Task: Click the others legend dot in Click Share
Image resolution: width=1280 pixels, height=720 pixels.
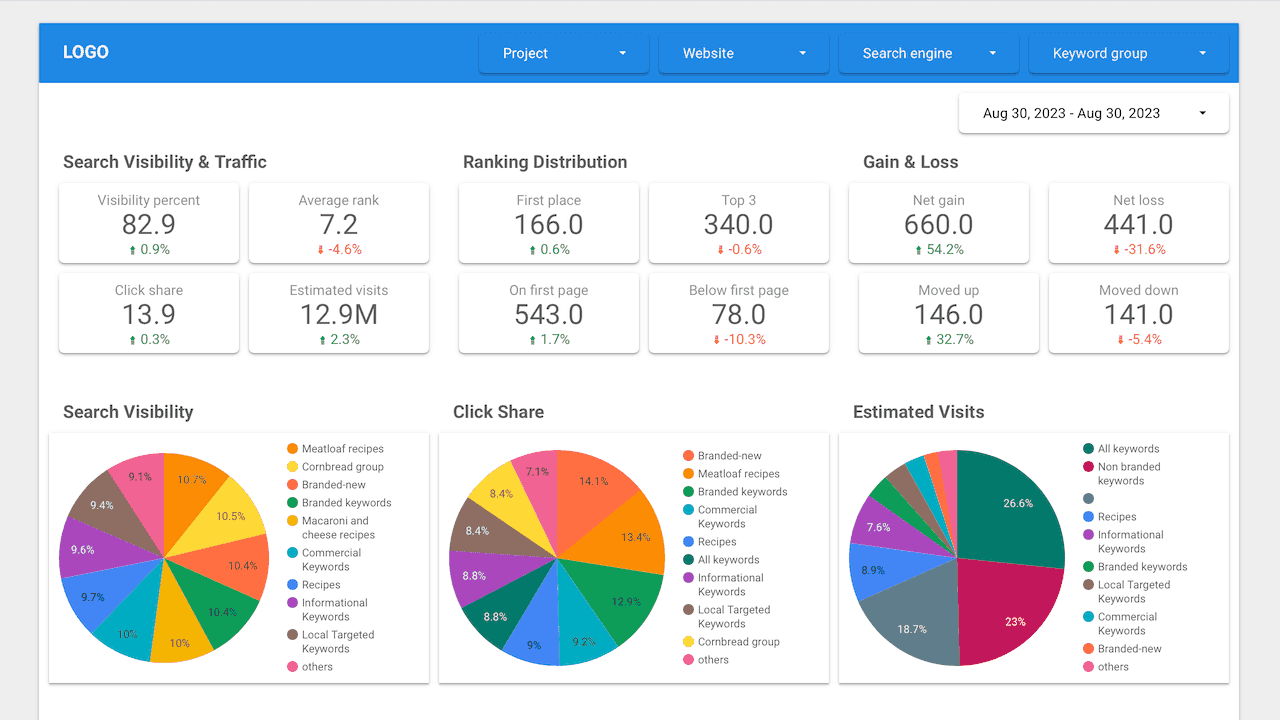Action: click(688, 660)
